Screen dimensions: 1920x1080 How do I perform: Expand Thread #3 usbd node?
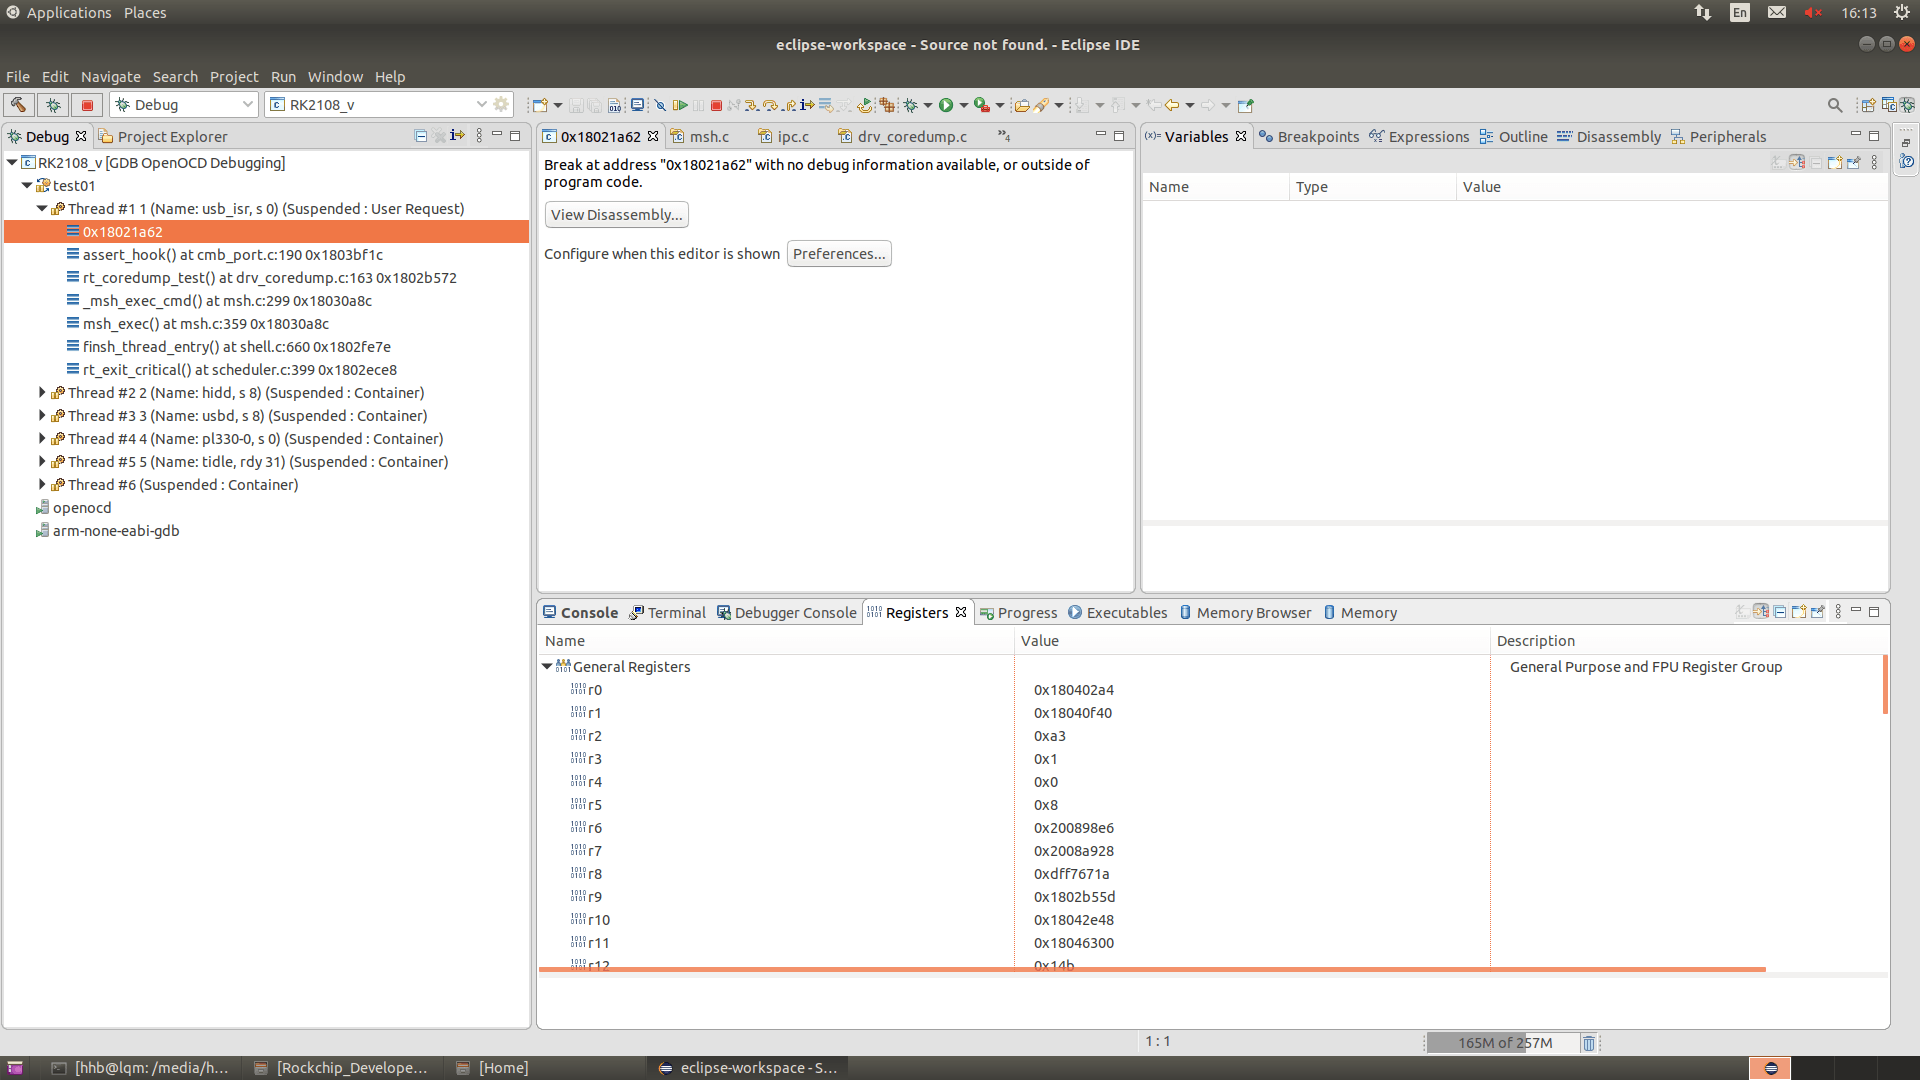point(42,416)
